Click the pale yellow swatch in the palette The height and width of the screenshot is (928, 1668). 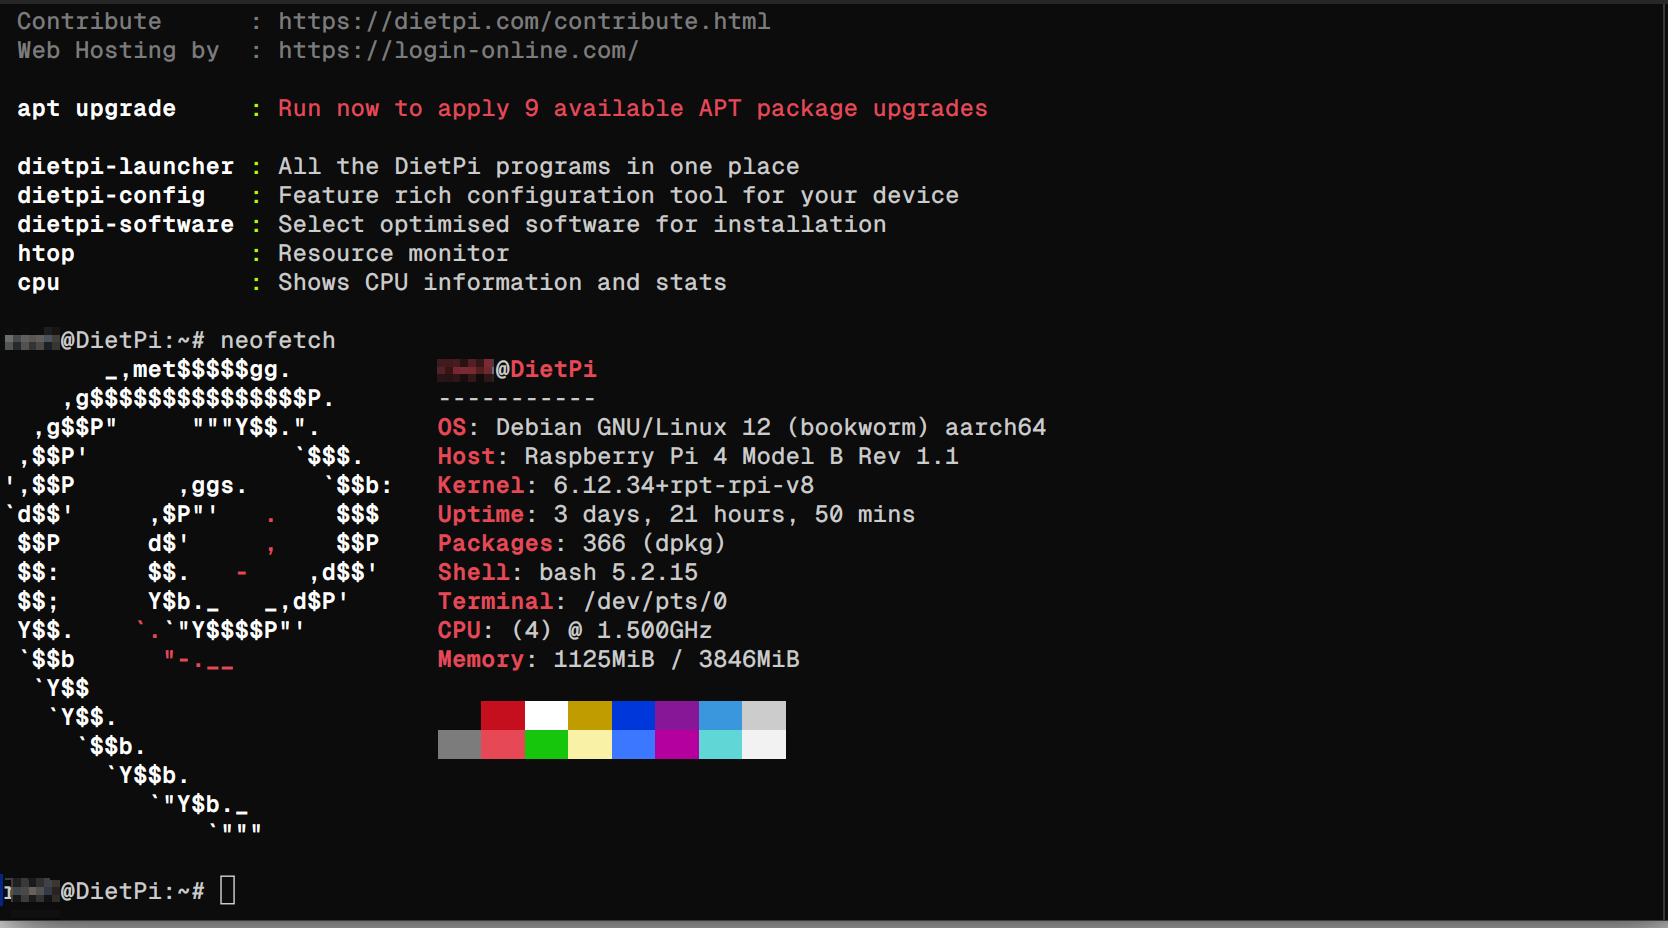590,744
